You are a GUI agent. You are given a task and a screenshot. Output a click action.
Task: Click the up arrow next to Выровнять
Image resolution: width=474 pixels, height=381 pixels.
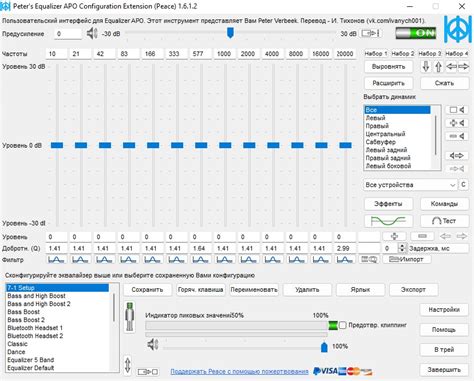pyautogui.click(x=438, y=66)
